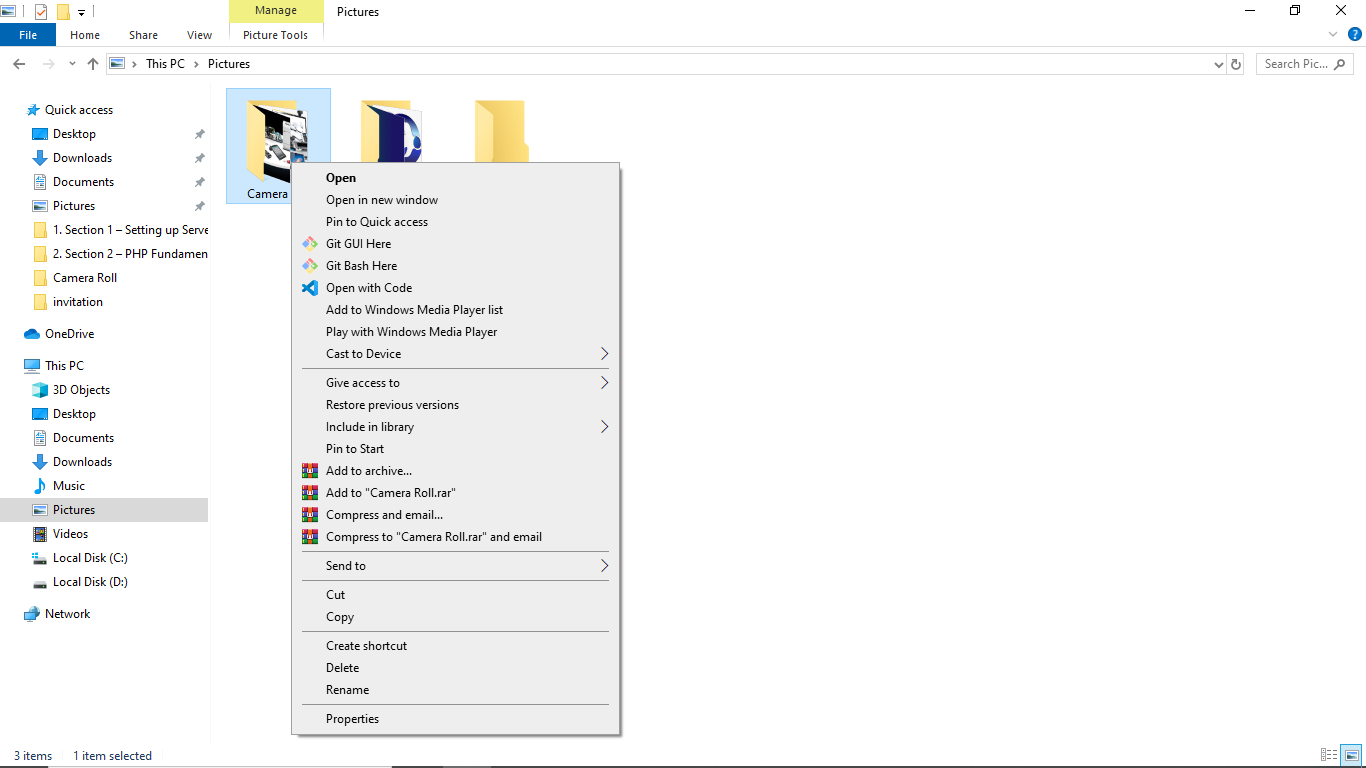Choose Rename in the context menu
Viewport: 1366px width, 768px height.
point(347,690)
